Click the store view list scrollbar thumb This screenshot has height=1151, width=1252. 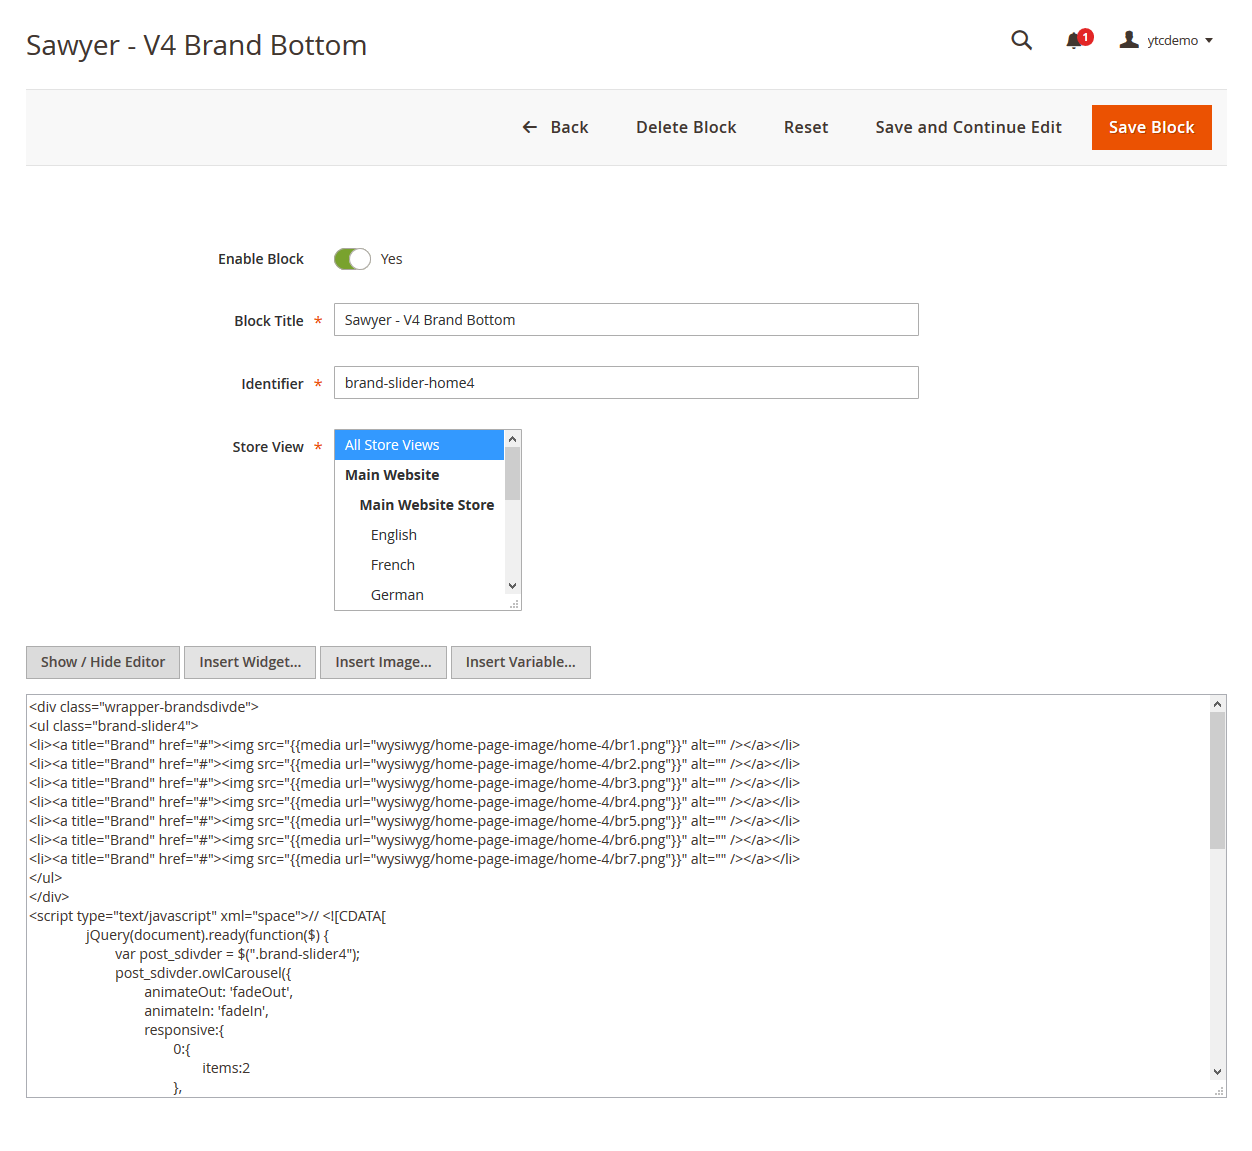pyautogui.click(x=512, y=473)
